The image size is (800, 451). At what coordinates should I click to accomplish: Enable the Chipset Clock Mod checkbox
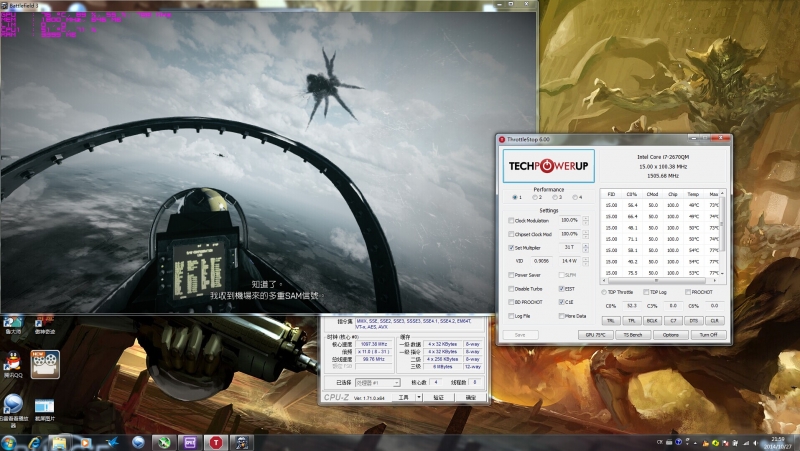[511, 234]
